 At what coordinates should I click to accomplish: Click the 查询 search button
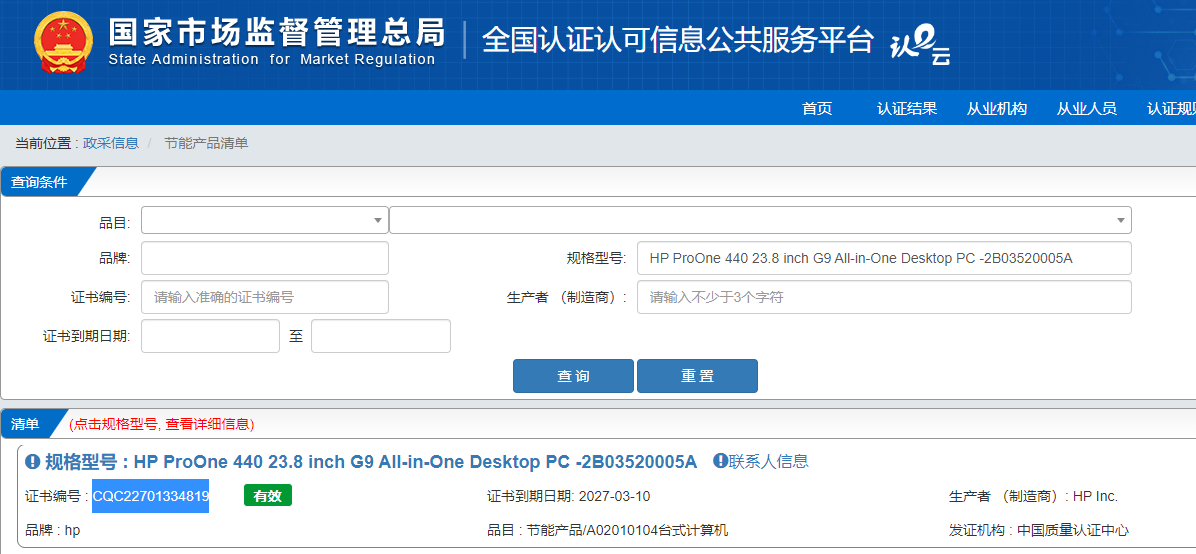click(574, 376)
